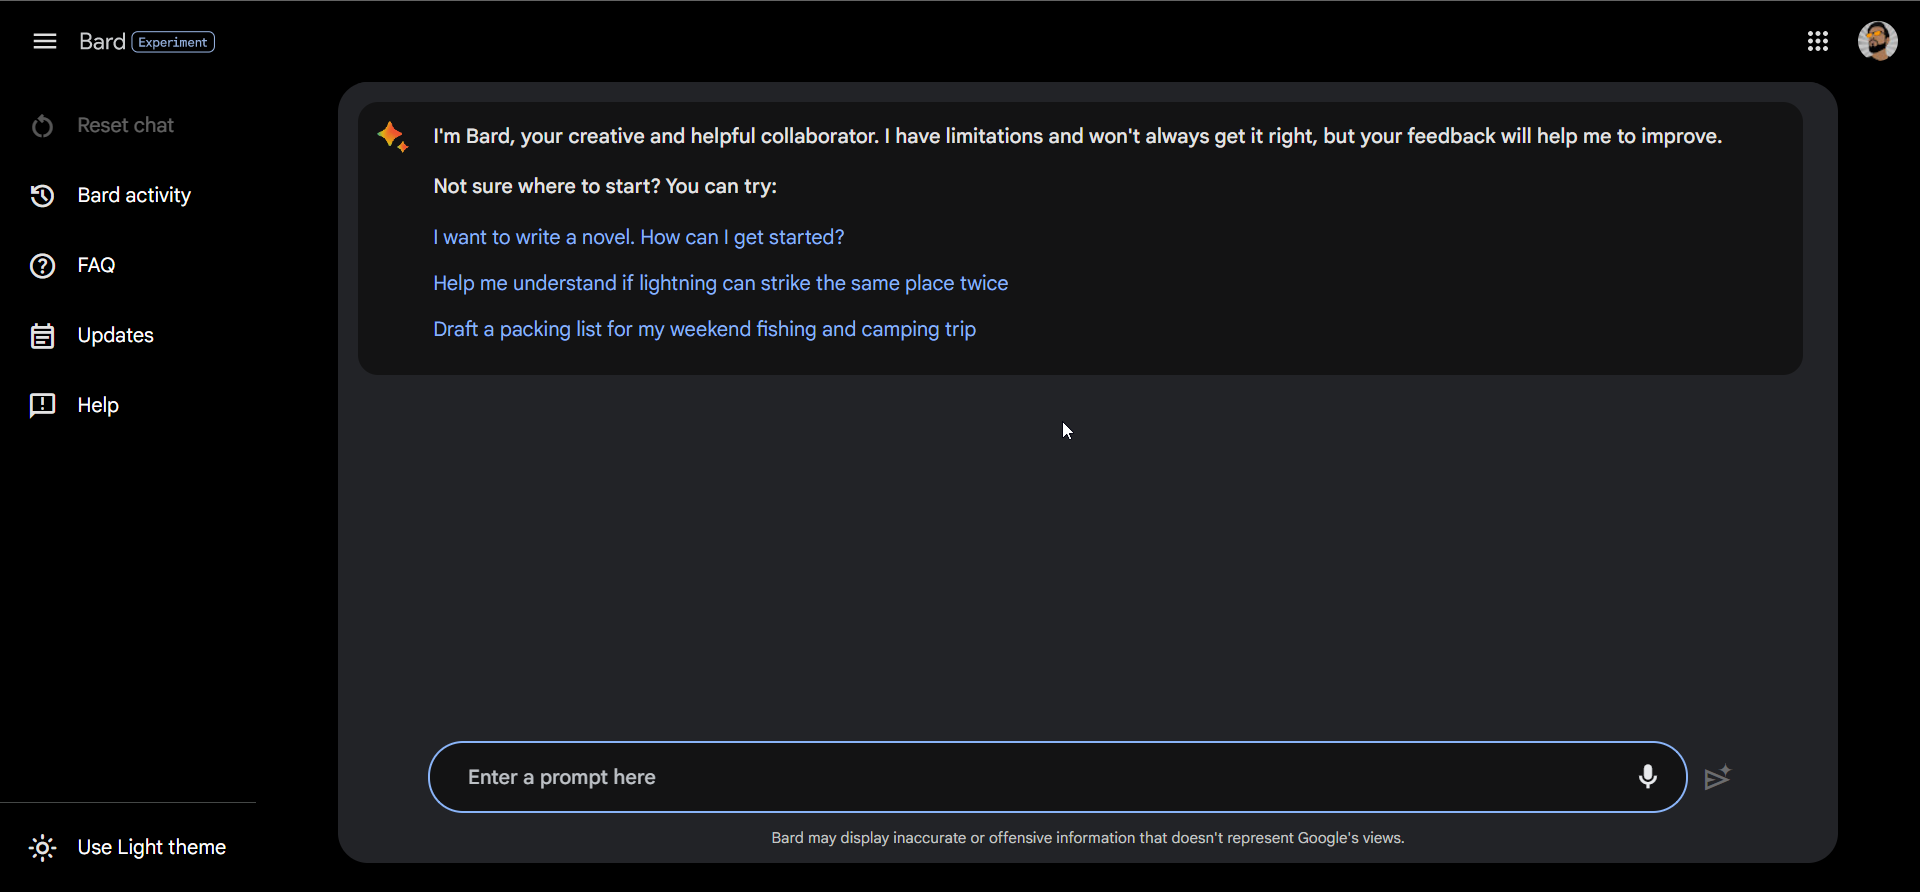Open the hamburger main menu
Image resolution: width=1920 pixels, height=892 pixels.
(x=44, y=41)
